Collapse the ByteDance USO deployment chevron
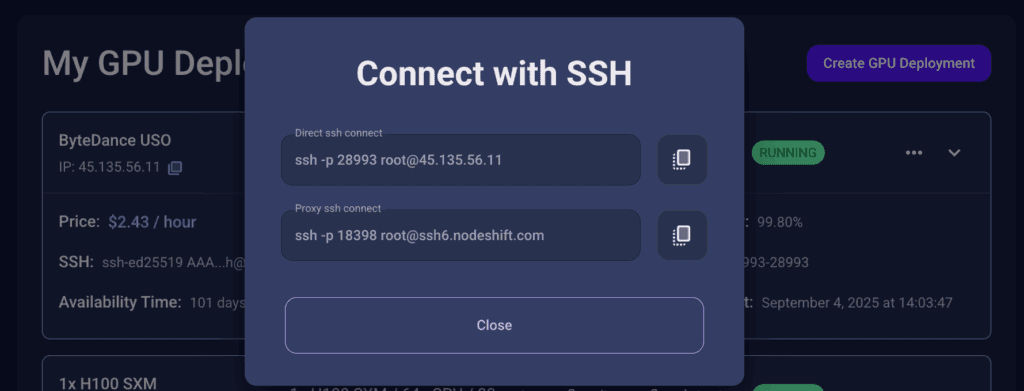 pos(954,153)
